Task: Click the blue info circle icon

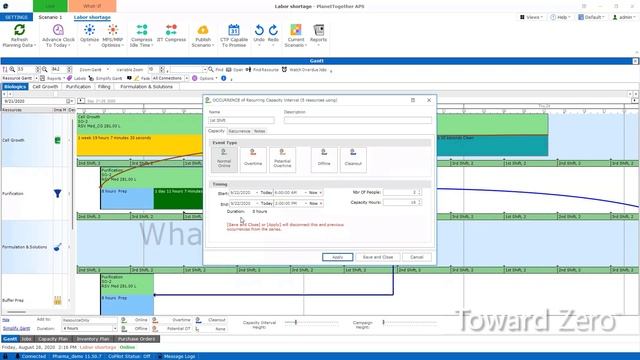Action: click(x=224, y=78)
